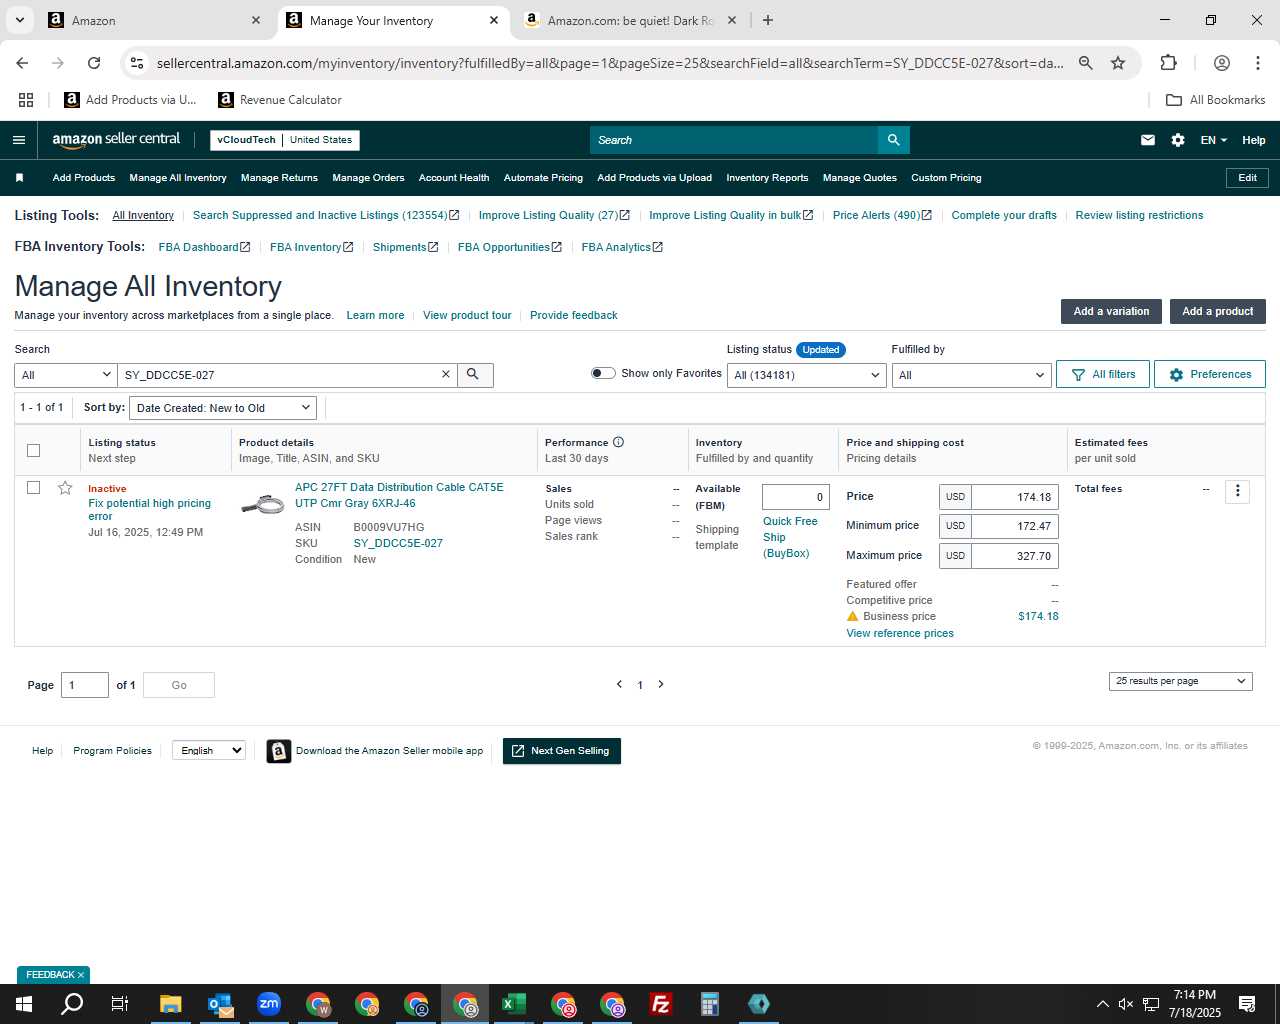
Task: Open Listing status All (134181) dropdown
Action: tap(807, 375)
